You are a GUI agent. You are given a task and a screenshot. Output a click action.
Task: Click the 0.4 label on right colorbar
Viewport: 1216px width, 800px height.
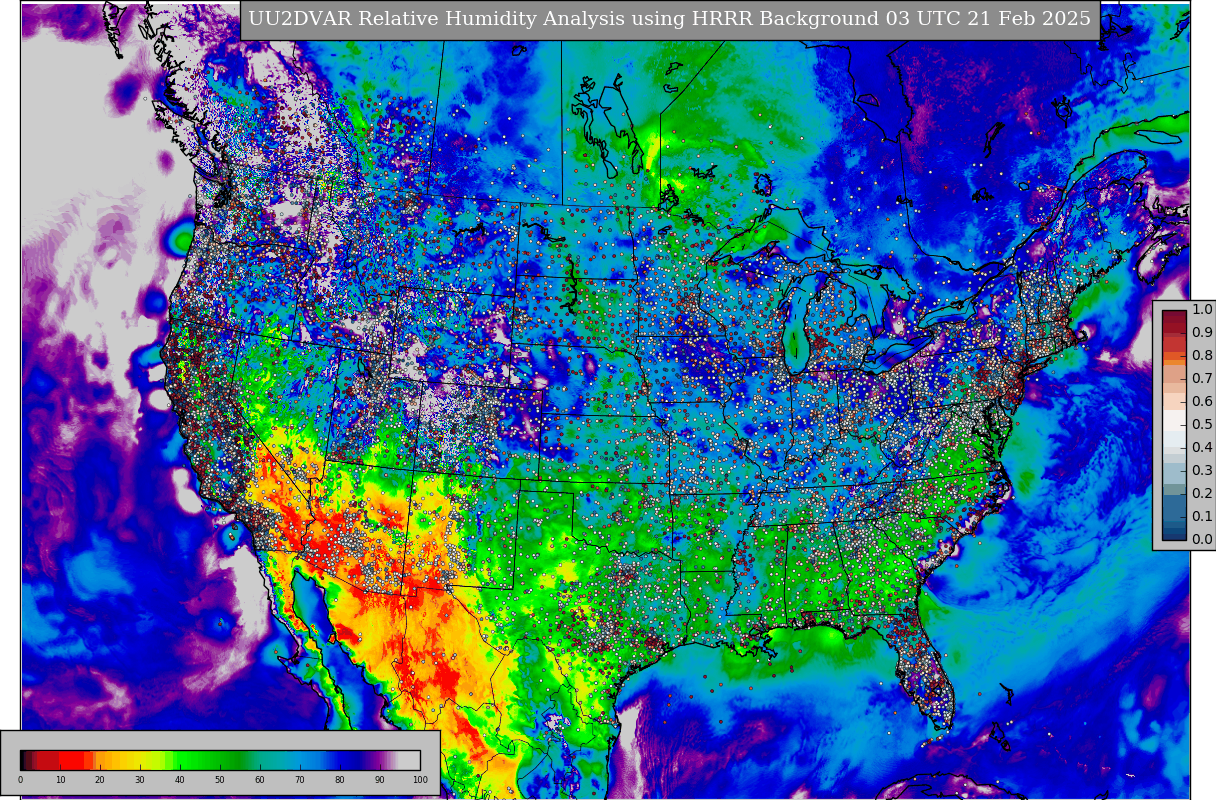[x=1202, y=448]
